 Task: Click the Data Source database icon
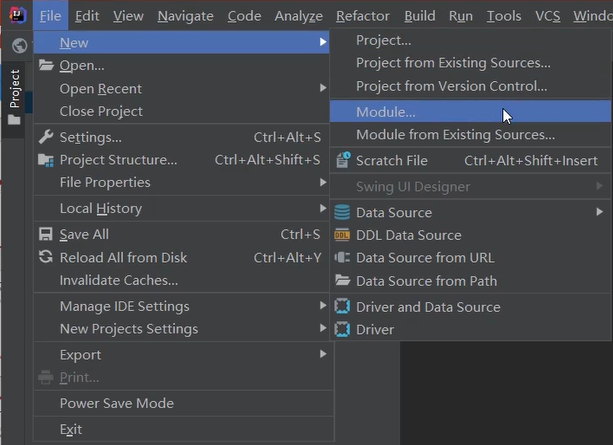[x=342, y=212]
